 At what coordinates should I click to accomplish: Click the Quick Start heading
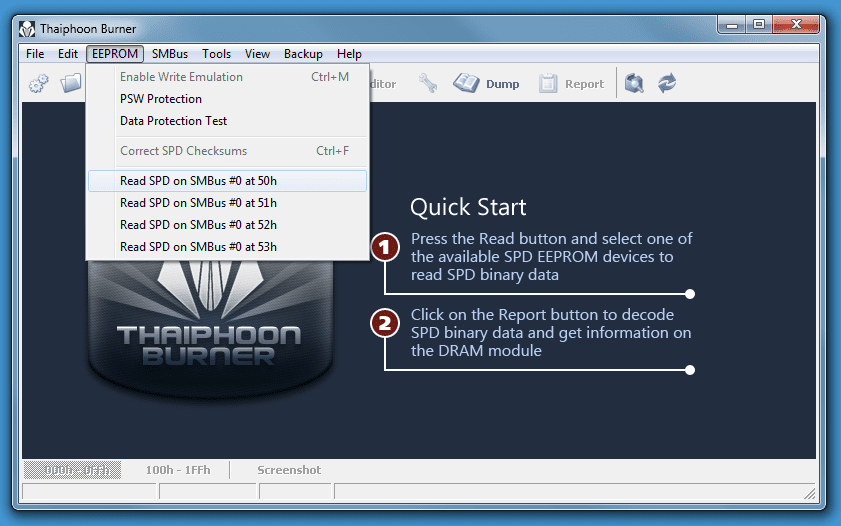coord(468,208)
